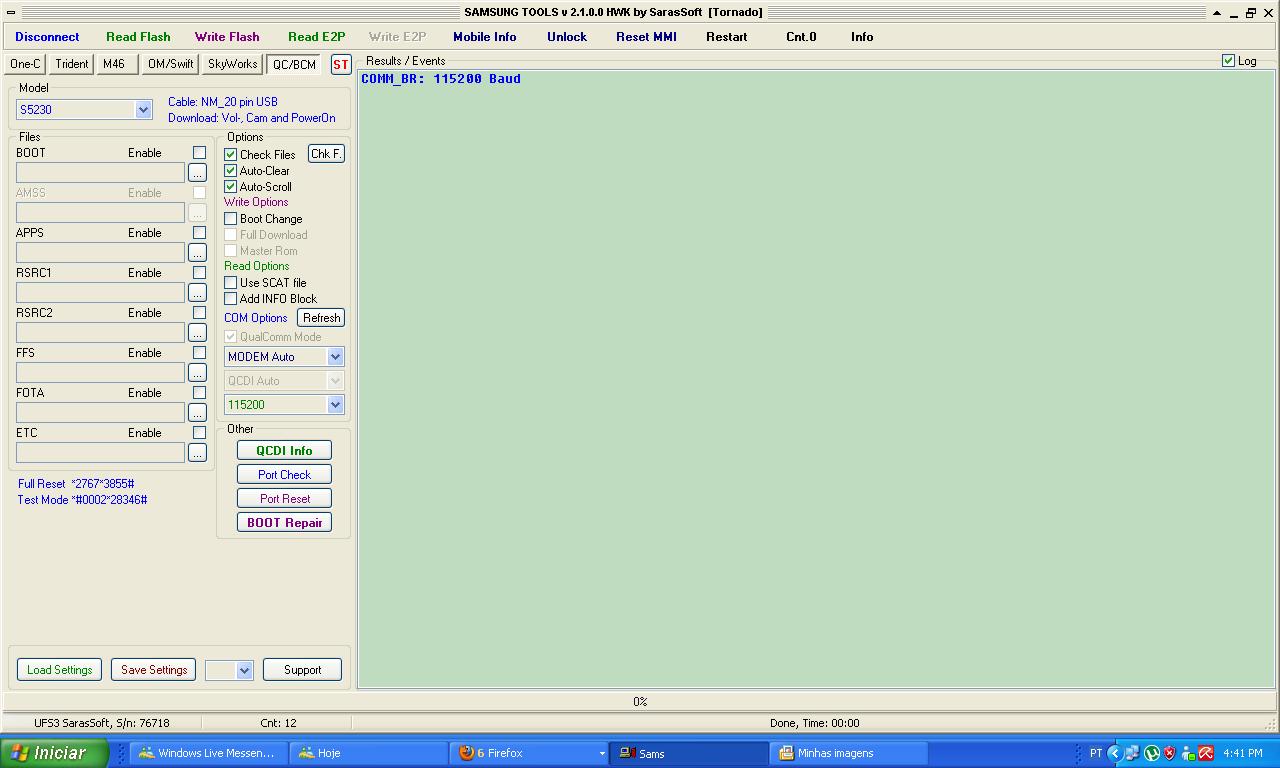
Task: Enable the RSRC1 file checkbox
Action: pyautogui.click(x=199, y=273)
